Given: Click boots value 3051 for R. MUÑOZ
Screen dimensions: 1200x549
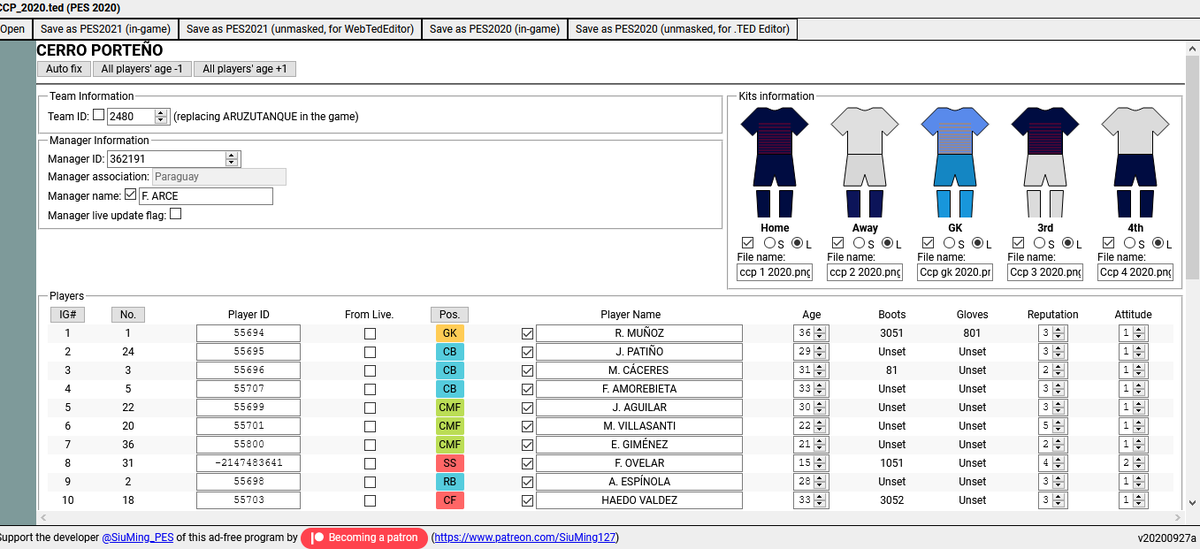Looking at the screenshot, I should (x=892, y=333).
